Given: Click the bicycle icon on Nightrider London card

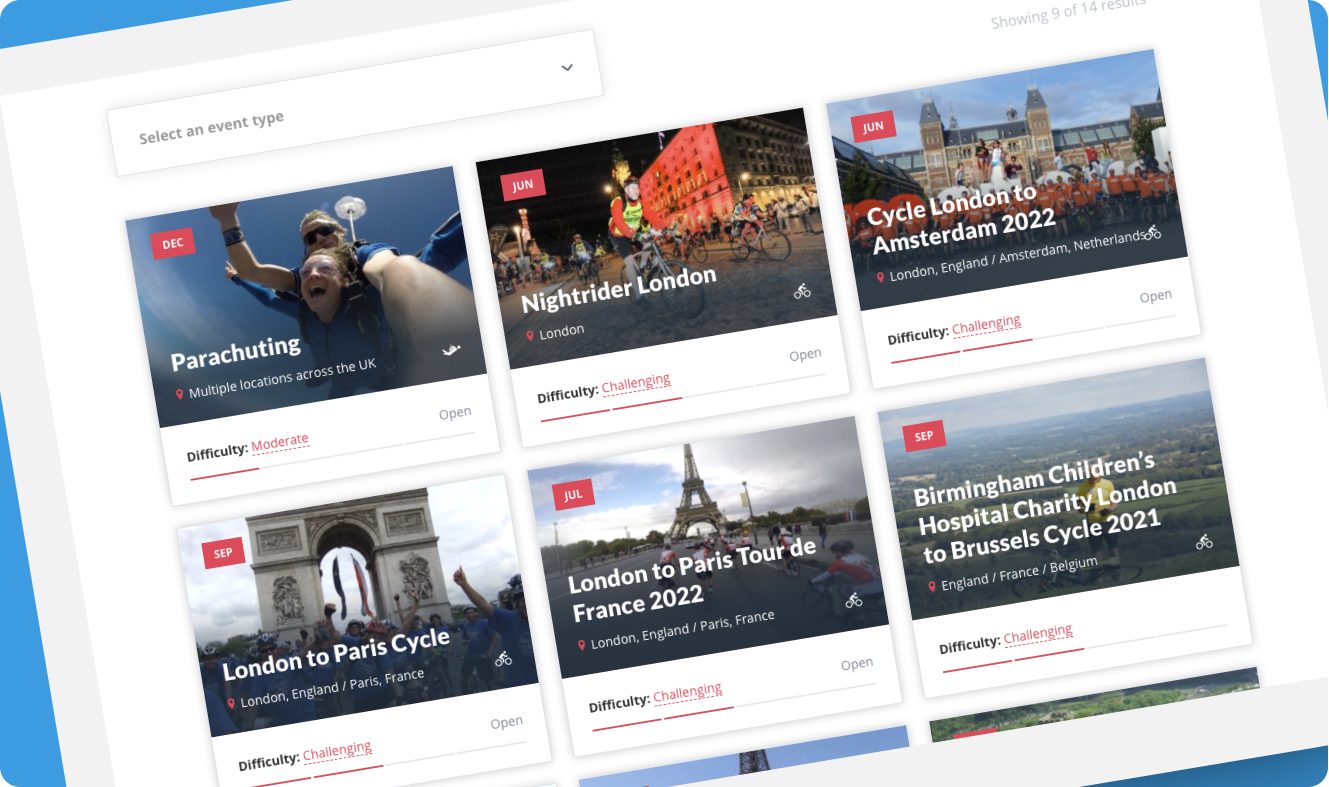Looking at the screenshot, I should tap(802, 291).
